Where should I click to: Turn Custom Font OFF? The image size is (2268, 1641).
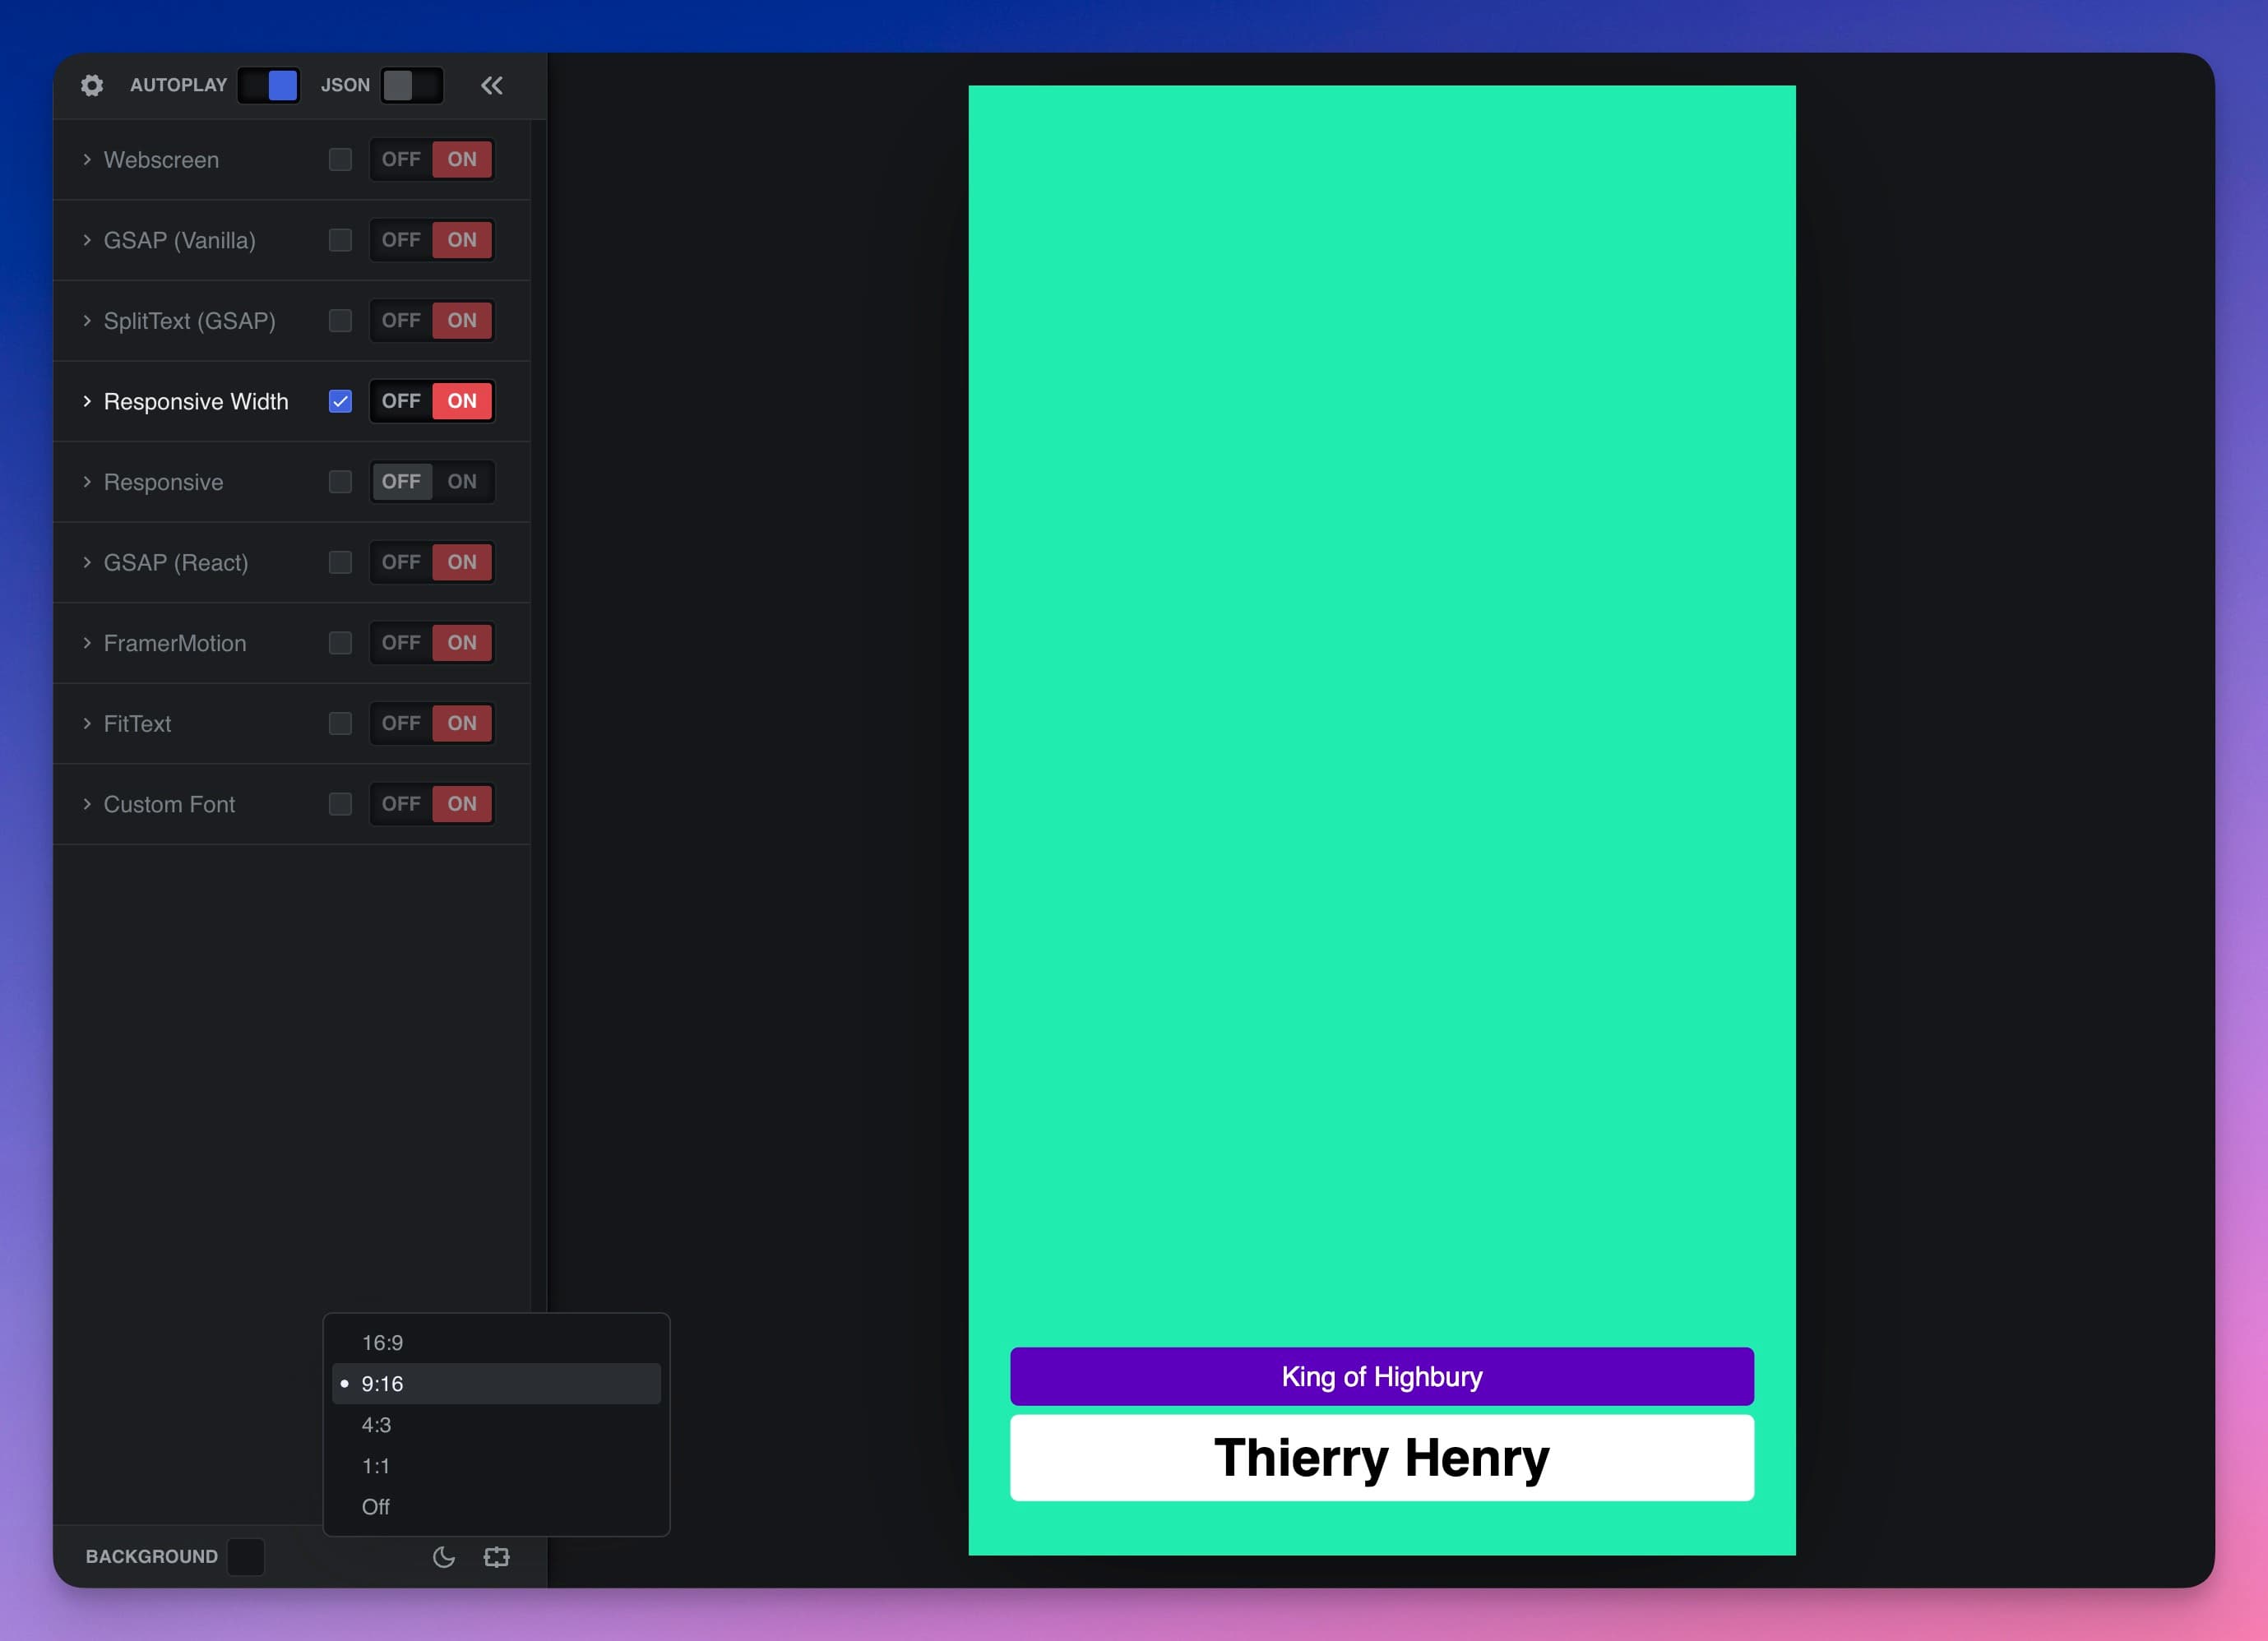pyautogui.click(x=401, y=804)
